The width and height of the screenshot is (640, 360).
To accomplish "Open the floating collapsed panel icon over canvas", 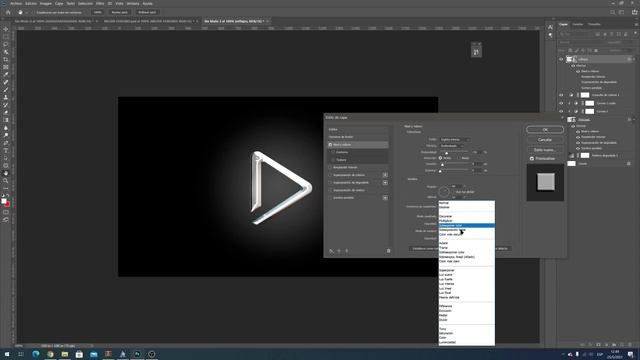I will [476, 52].
